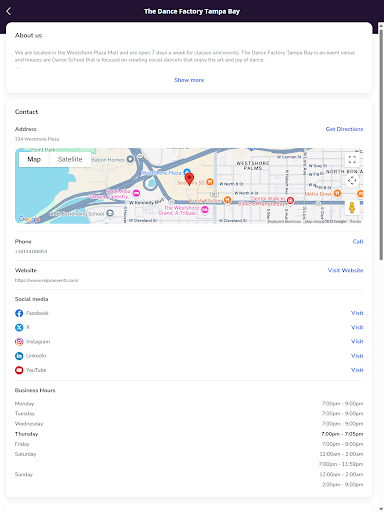This screenshot has height=512, width=384.
Task: Visit the X profile
Action: [x=357, y=327]
